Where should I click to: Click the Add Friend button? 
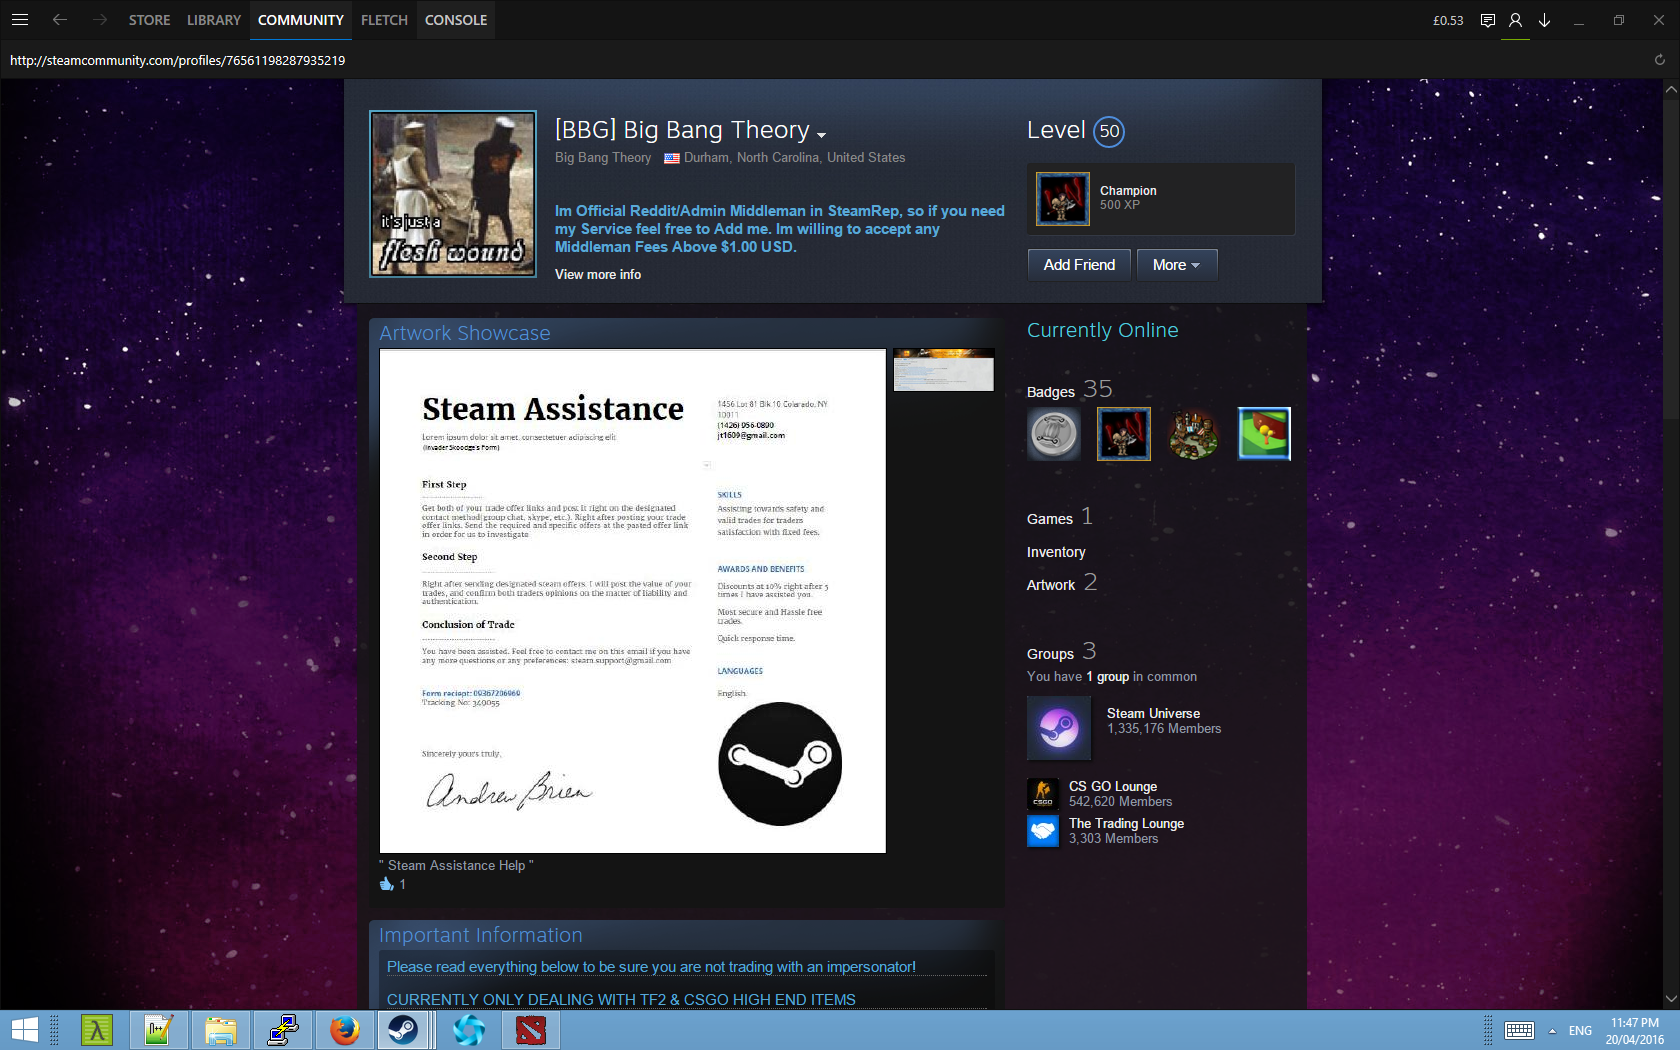tap(1078, 265)
